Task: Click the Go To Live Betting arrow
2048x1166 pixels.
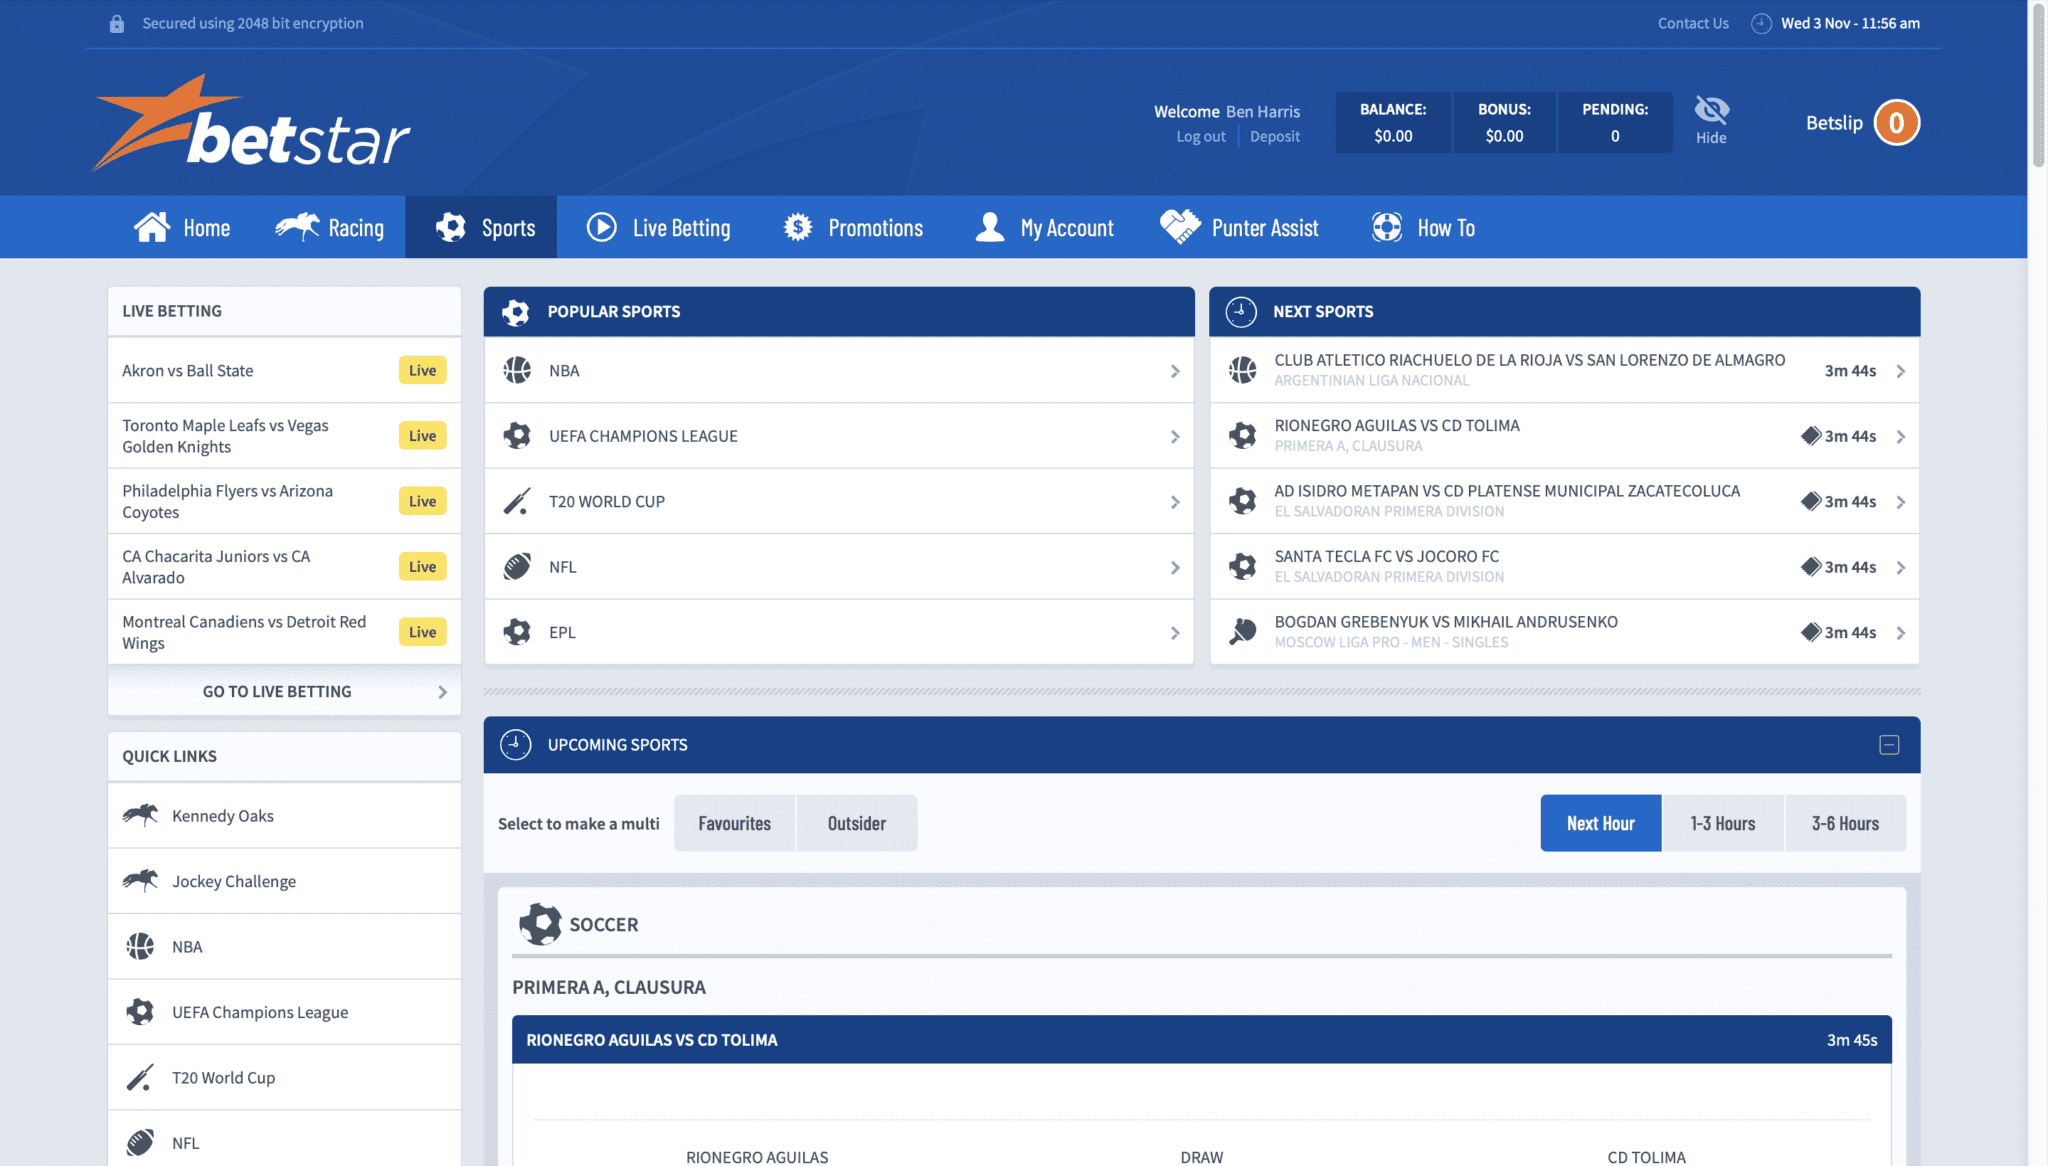Action: (442, 692)
